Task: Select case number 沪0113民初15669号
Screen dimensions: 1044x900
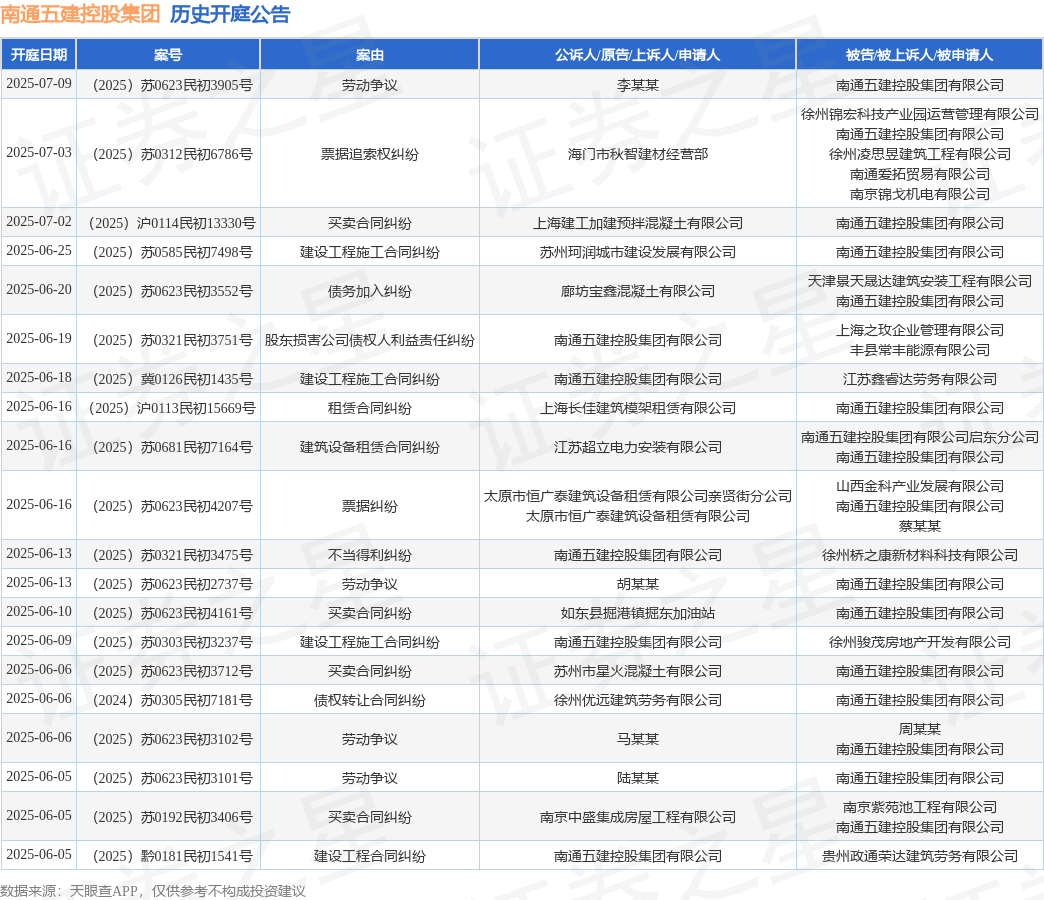Action: 172,408
